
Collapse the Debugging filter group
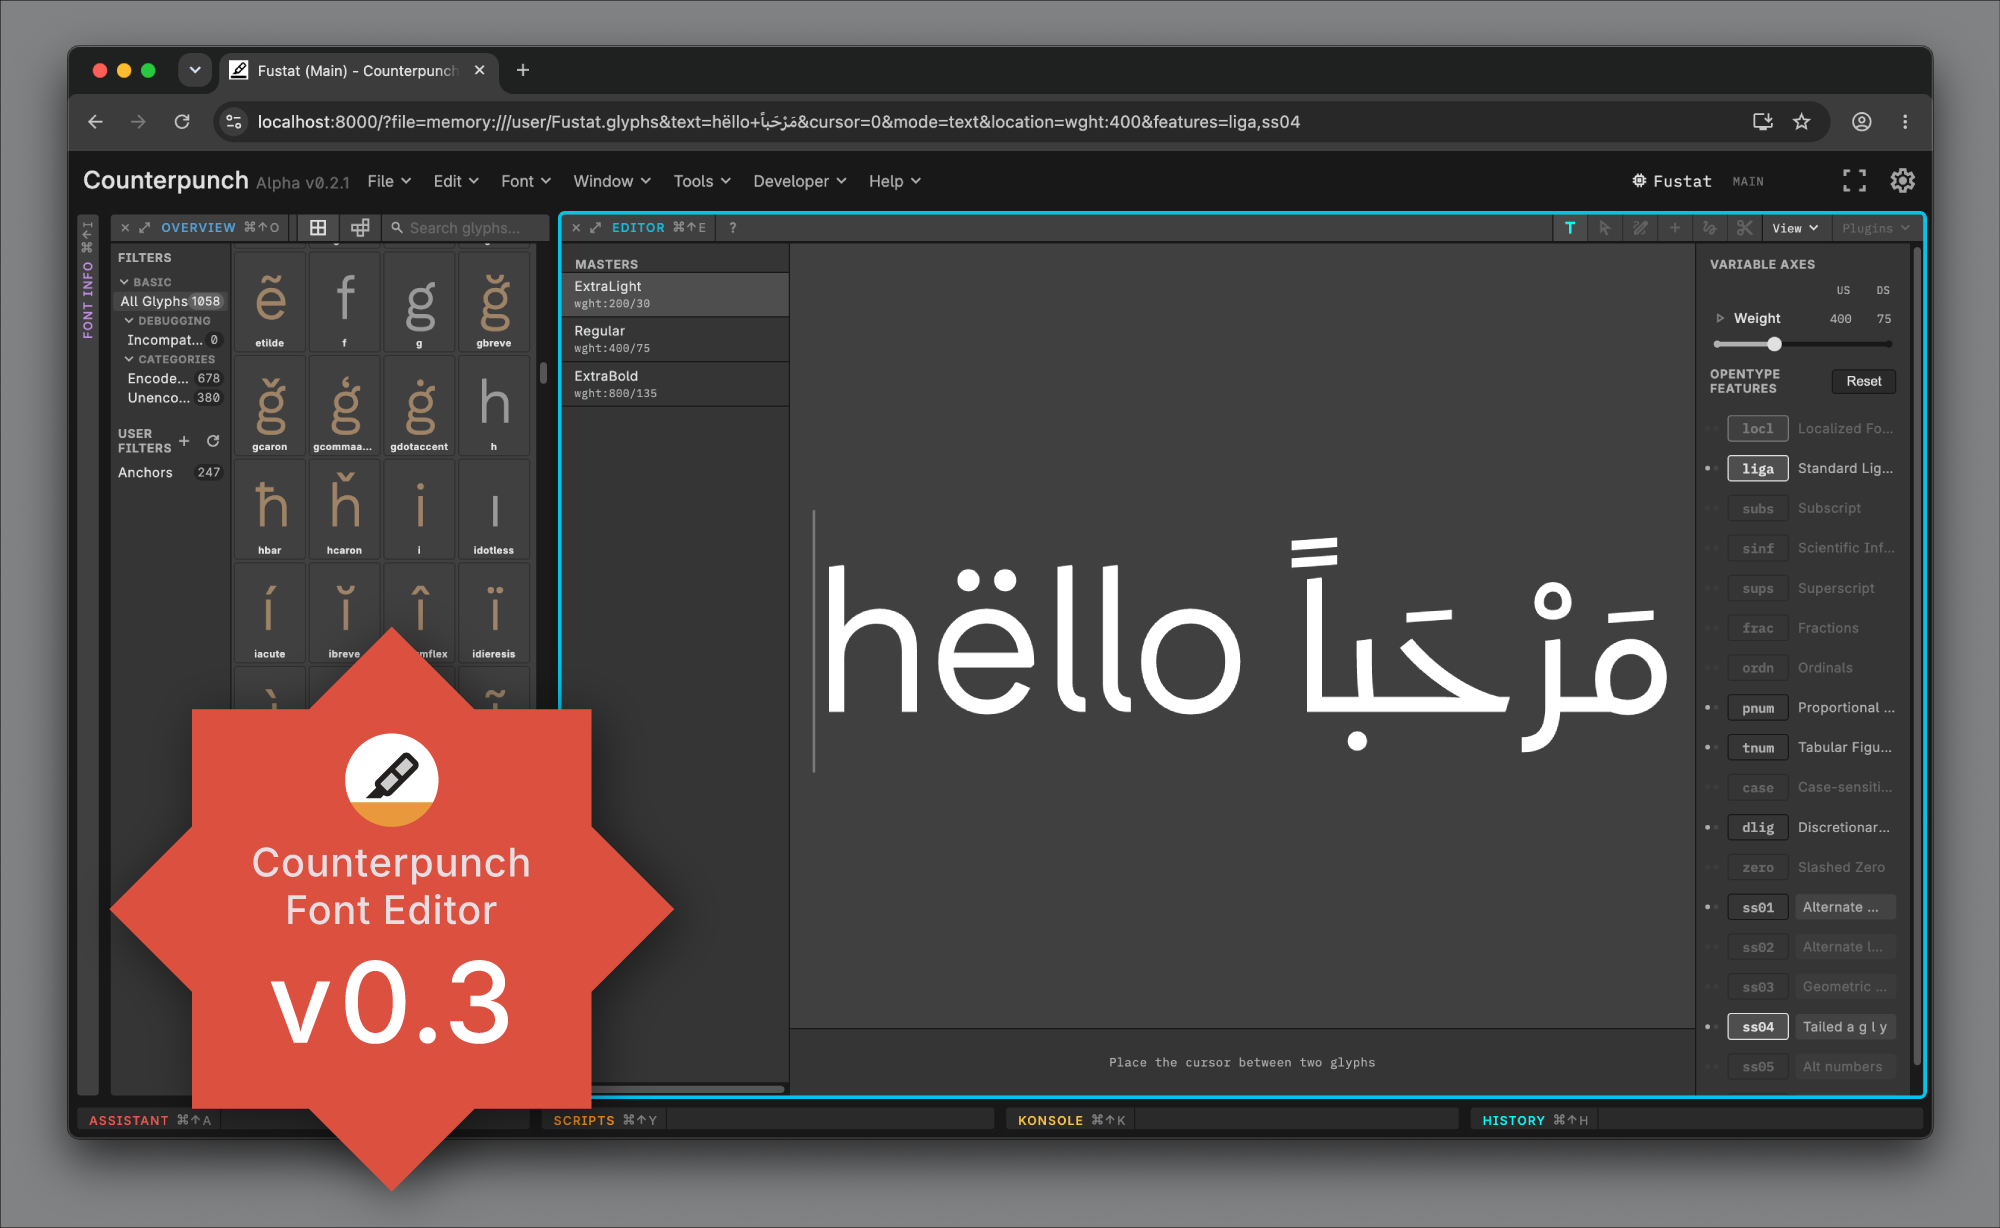click(129, 321)
